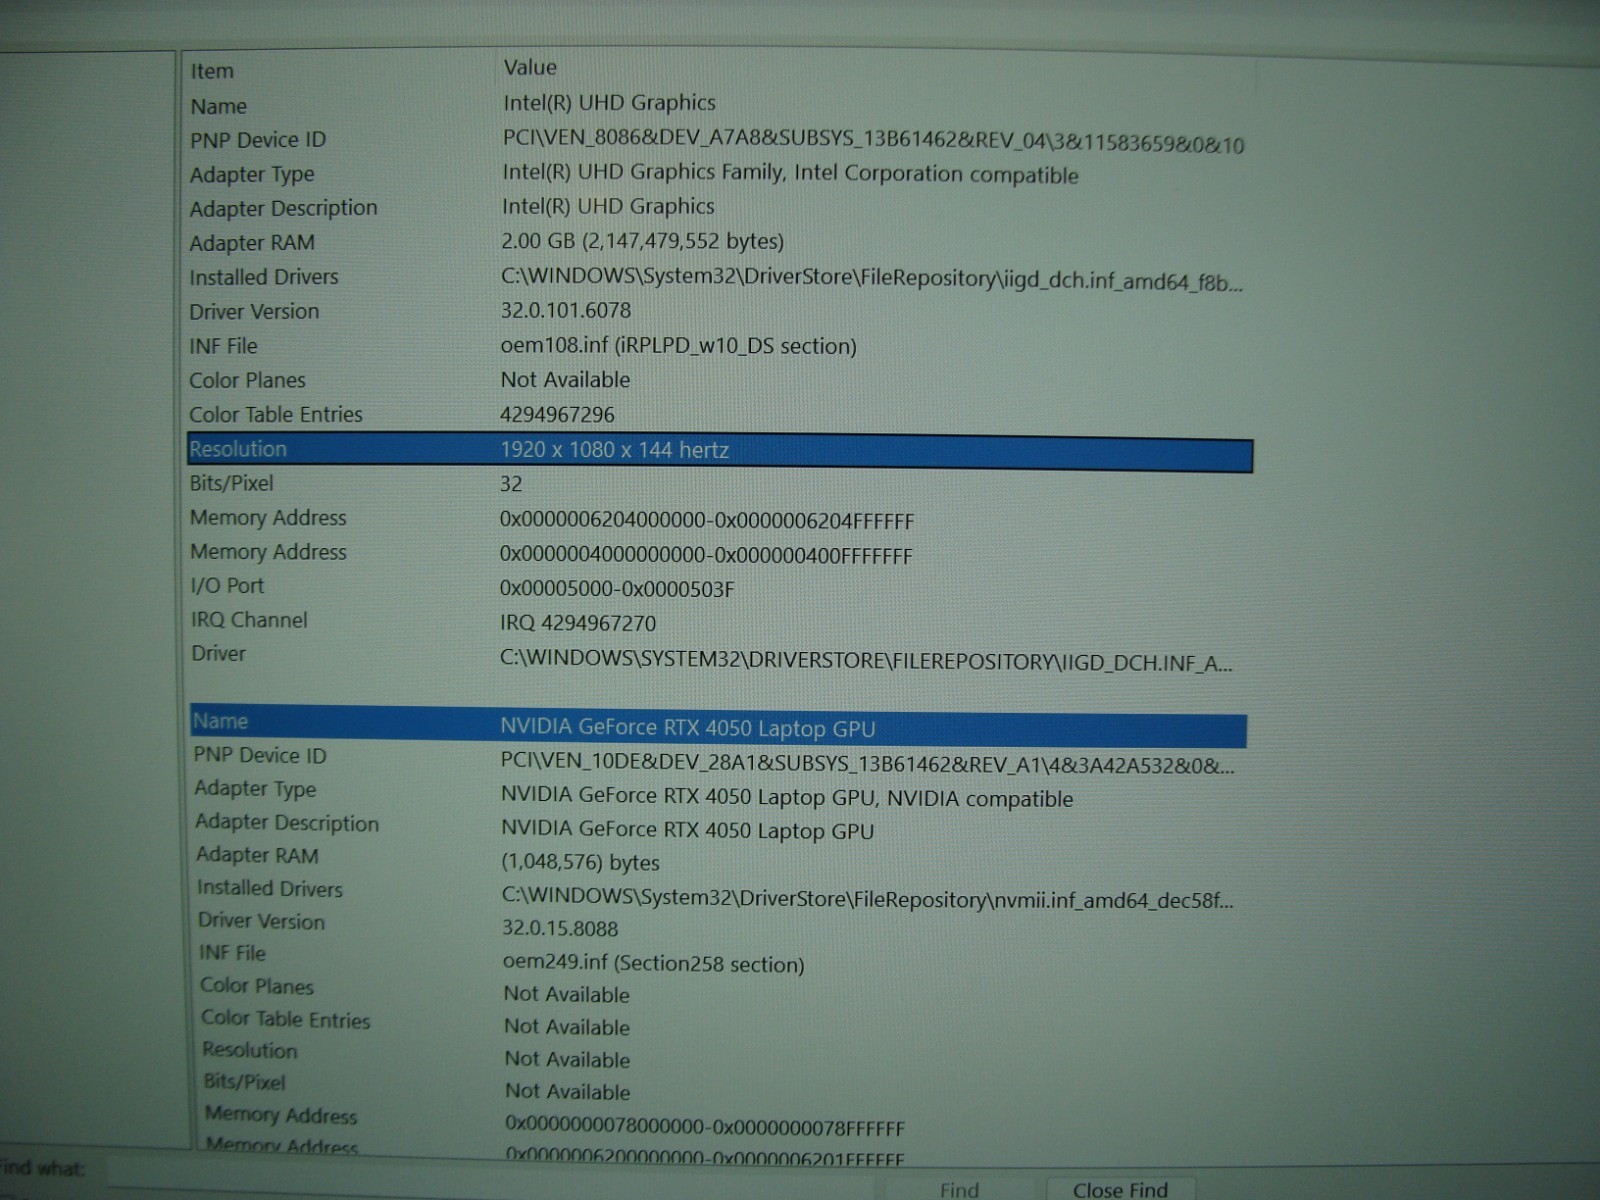Select the nvmii.inf Installed Drivers path
This screenshot has width=1600, height=1200.
click(x=867, y=898)
